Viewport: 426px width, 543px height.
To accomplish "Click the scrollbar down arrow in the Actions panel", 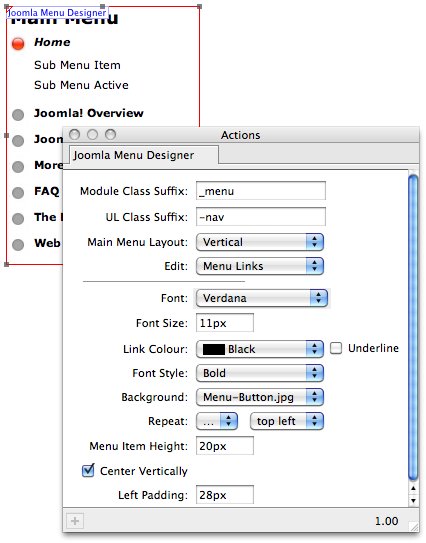I will [413, 501].
